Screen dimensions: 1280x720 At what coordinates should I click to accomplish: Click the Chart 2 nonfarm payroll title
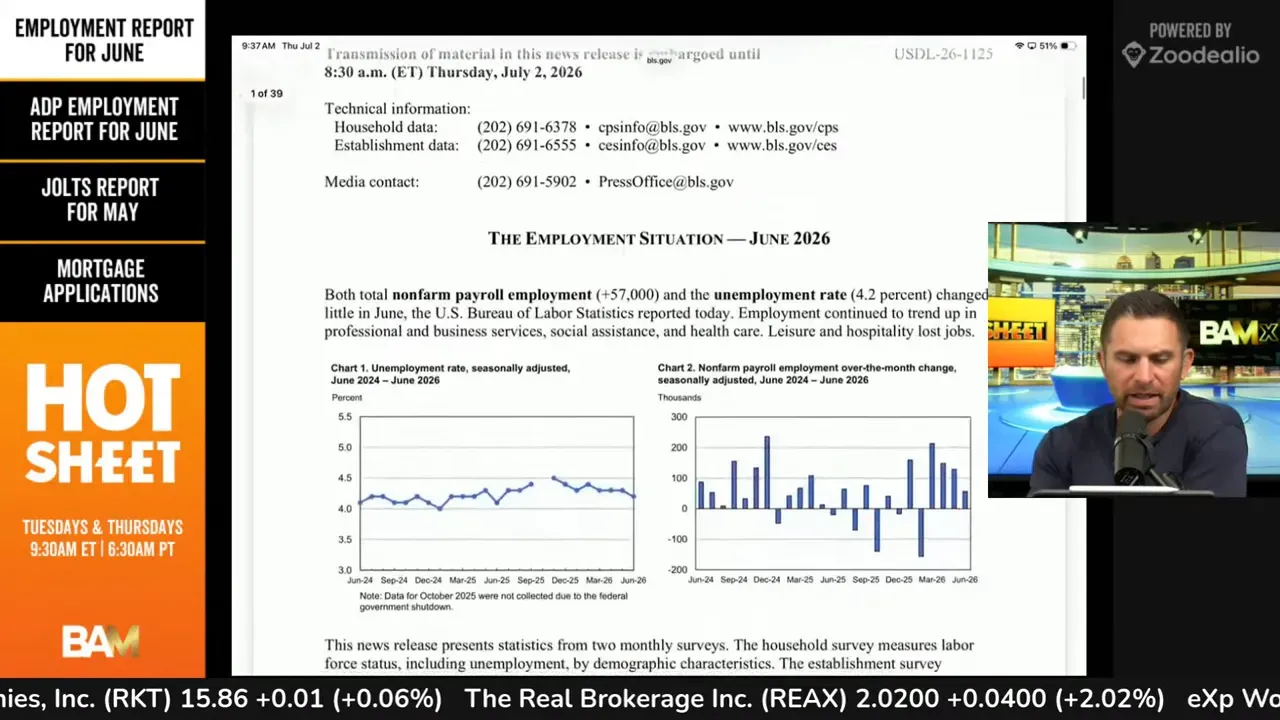pos(807,374)
